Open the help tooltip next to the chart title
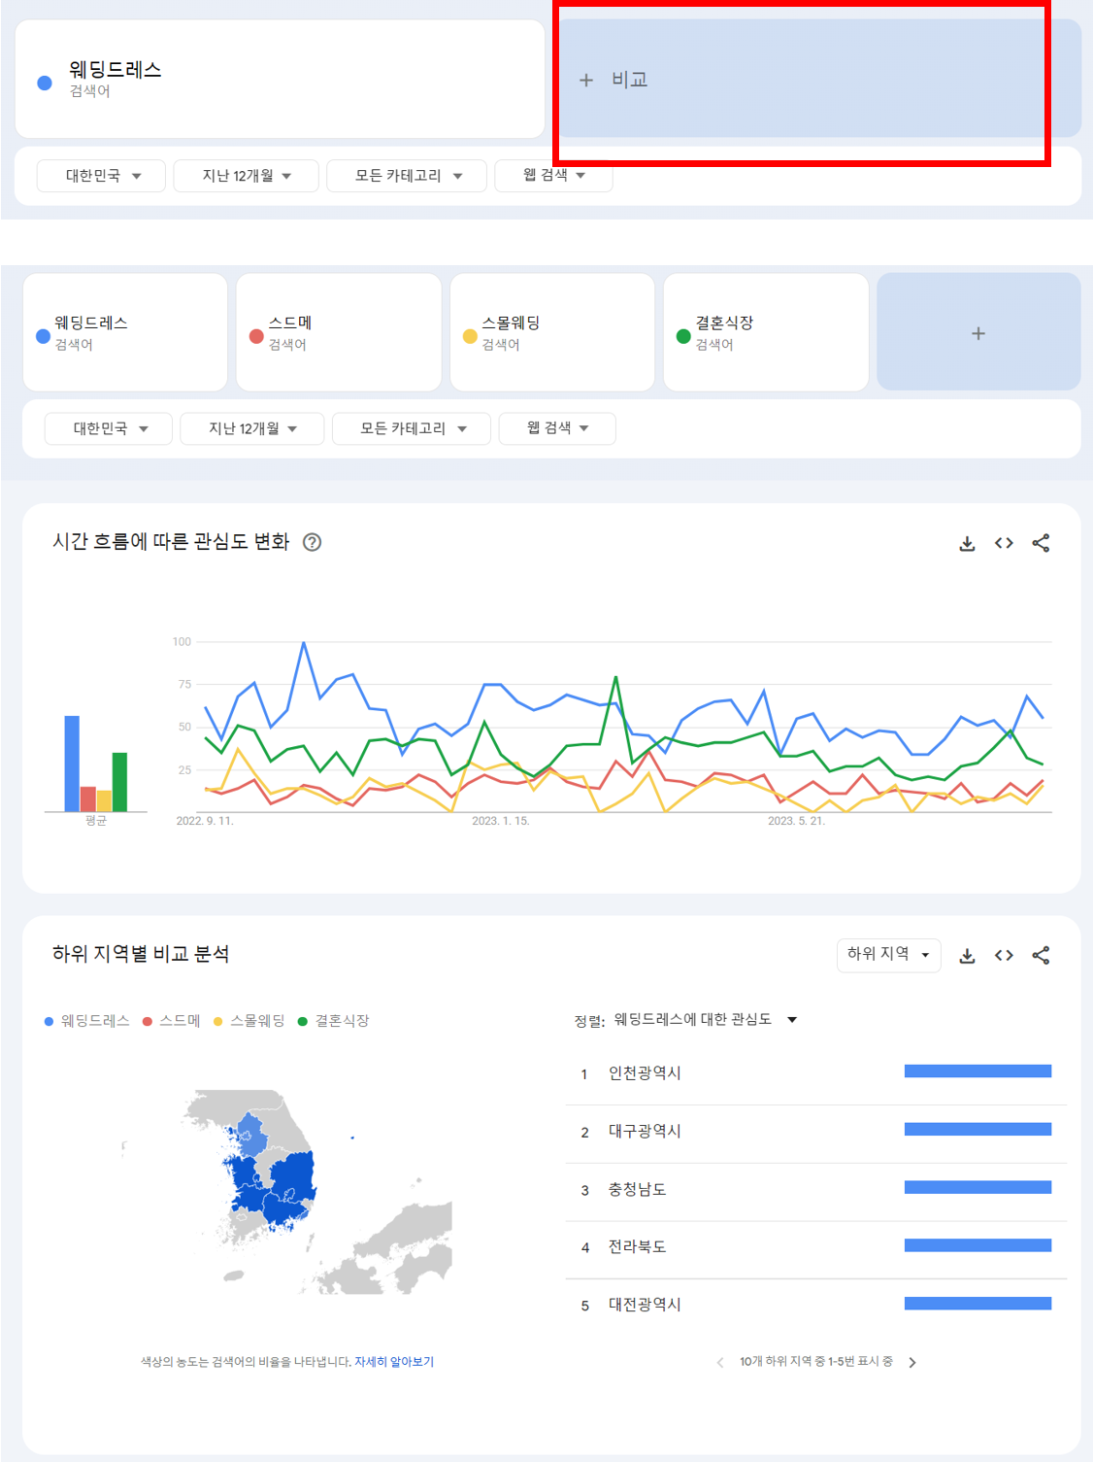1097x1469 pixels. [311, 543]
